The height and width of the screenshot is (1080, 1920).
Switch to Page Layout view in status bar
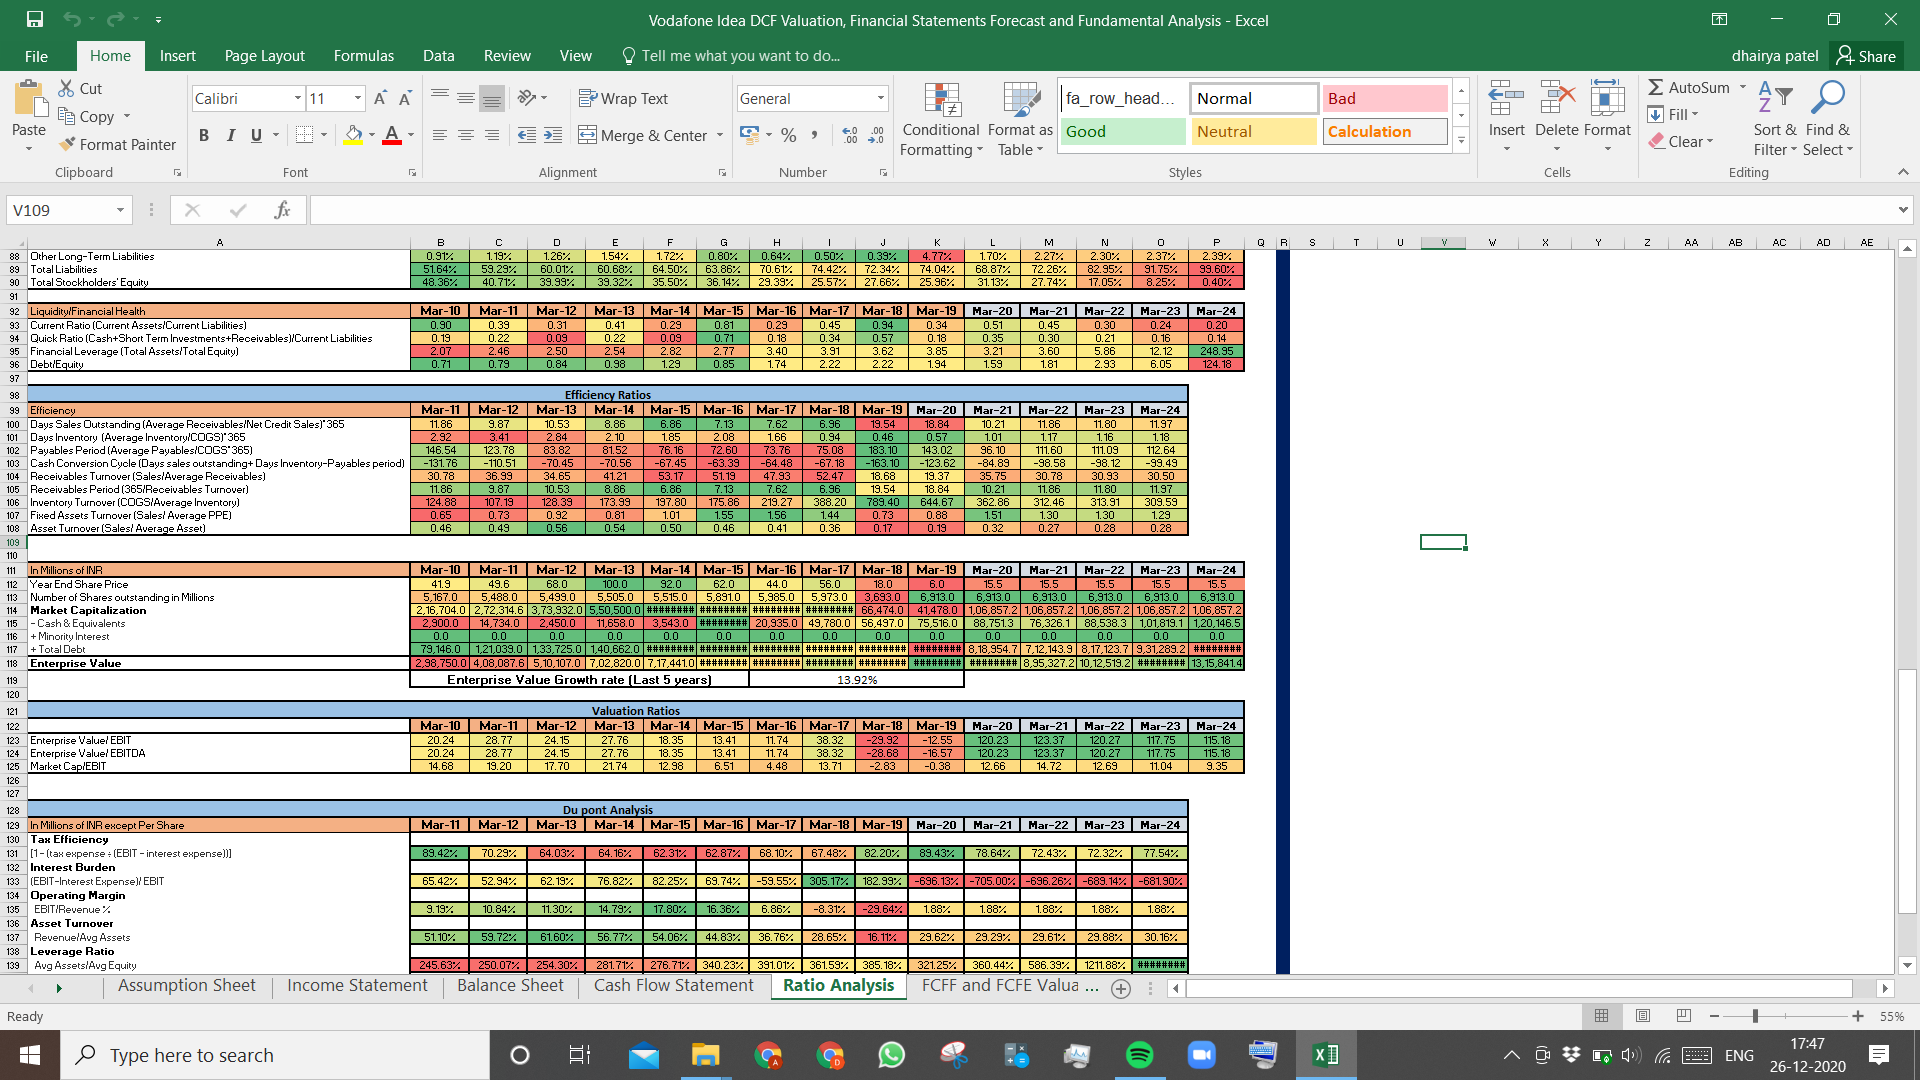1643,1016
